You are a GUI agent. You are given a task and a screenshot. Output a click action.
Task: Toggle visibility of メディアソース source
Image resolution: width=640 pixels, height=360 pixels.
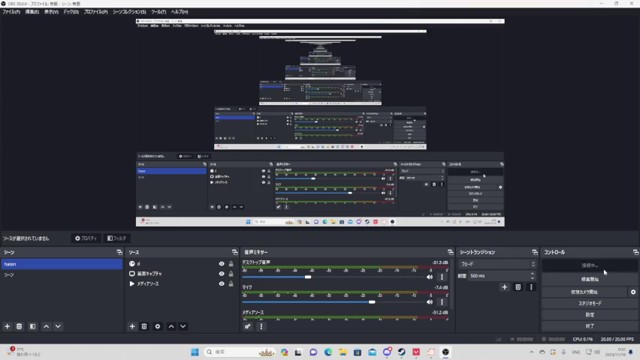(x=222, y=284)
